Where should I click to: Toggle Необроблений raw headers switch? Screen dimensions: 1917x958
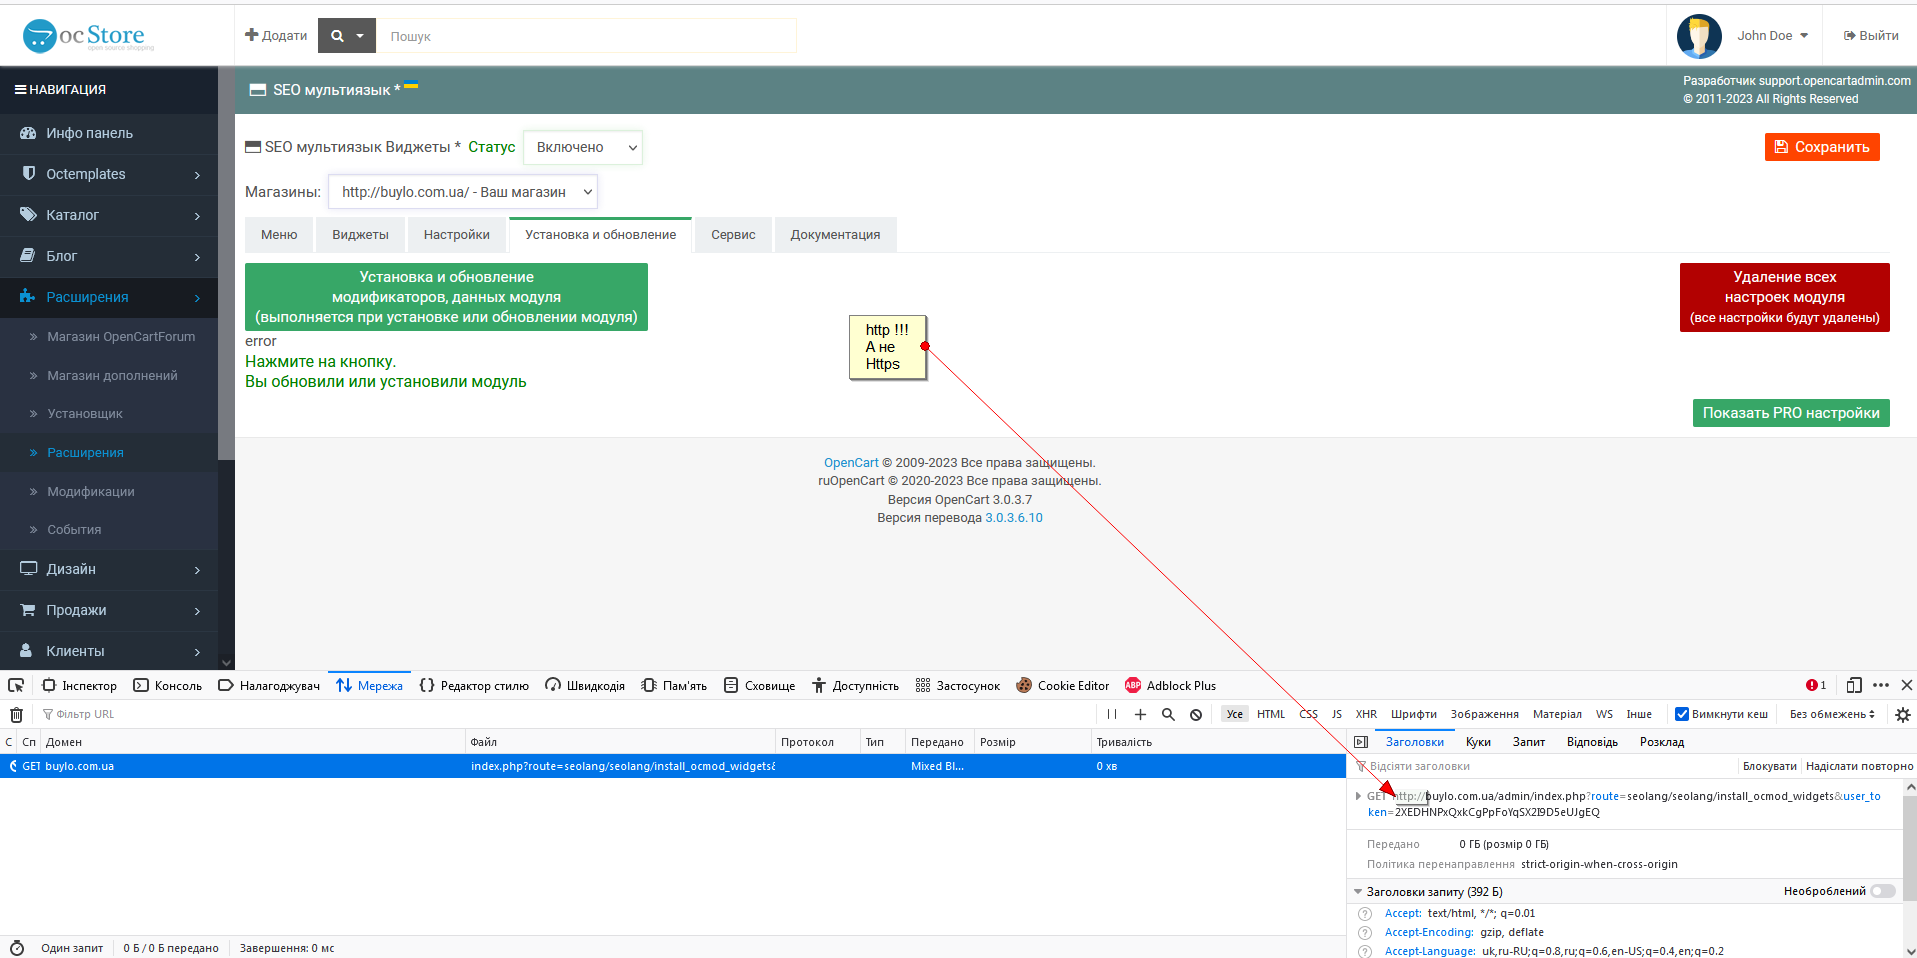1883,891
